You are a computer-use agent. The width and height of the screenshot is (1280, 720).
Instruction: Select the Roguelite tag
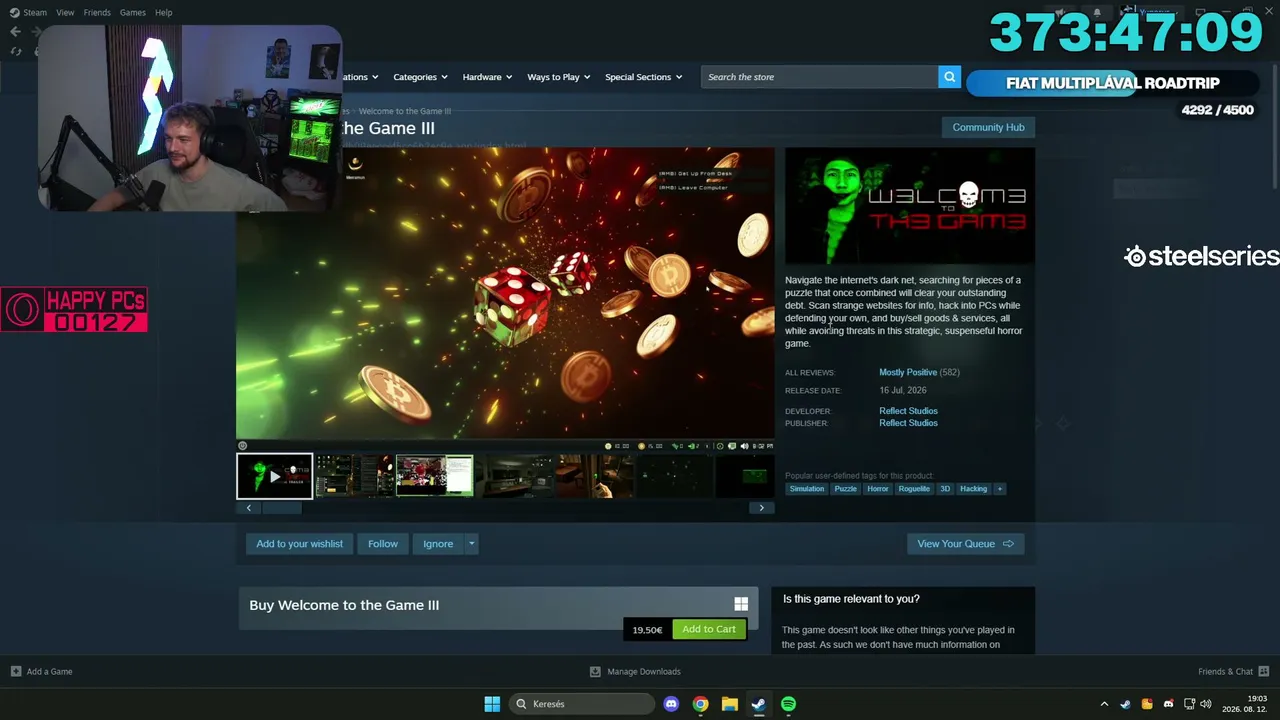[914, 489]
